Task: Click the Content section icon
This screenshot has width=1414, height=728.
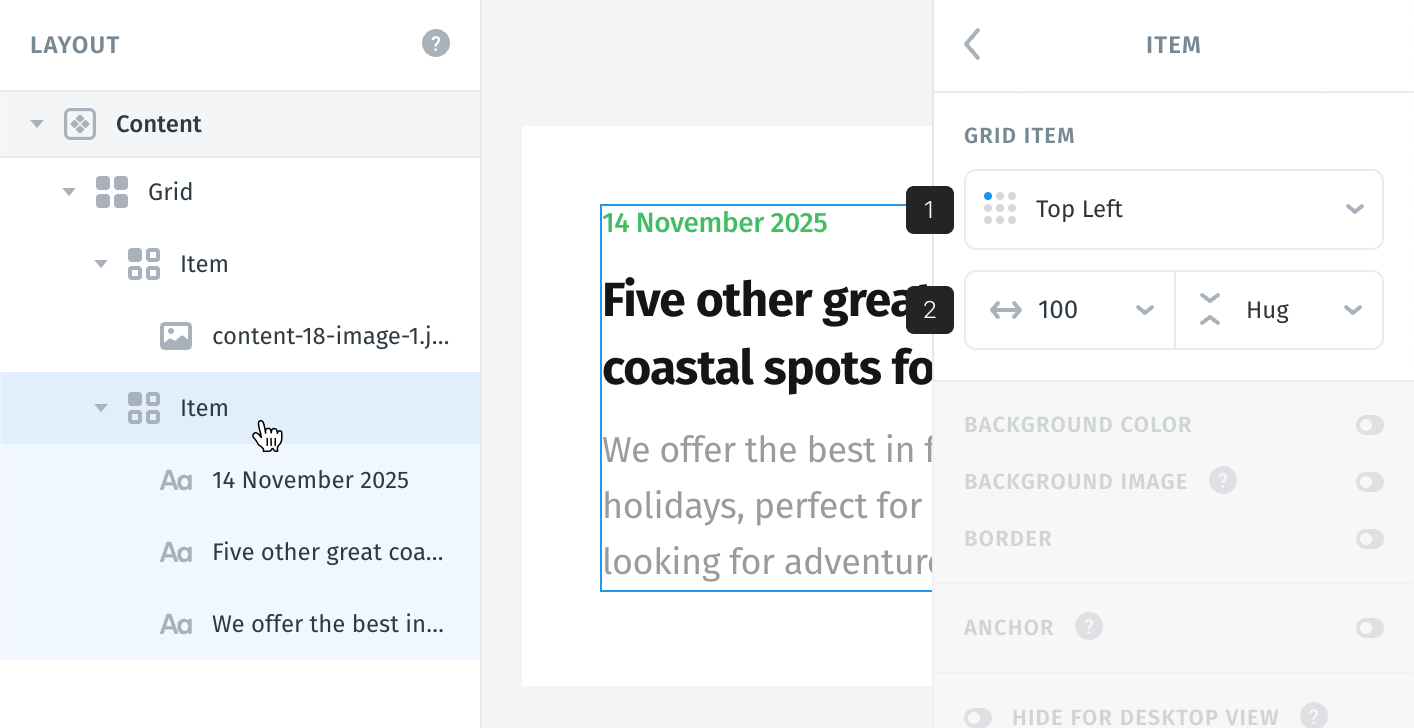Action: point(80,124)
